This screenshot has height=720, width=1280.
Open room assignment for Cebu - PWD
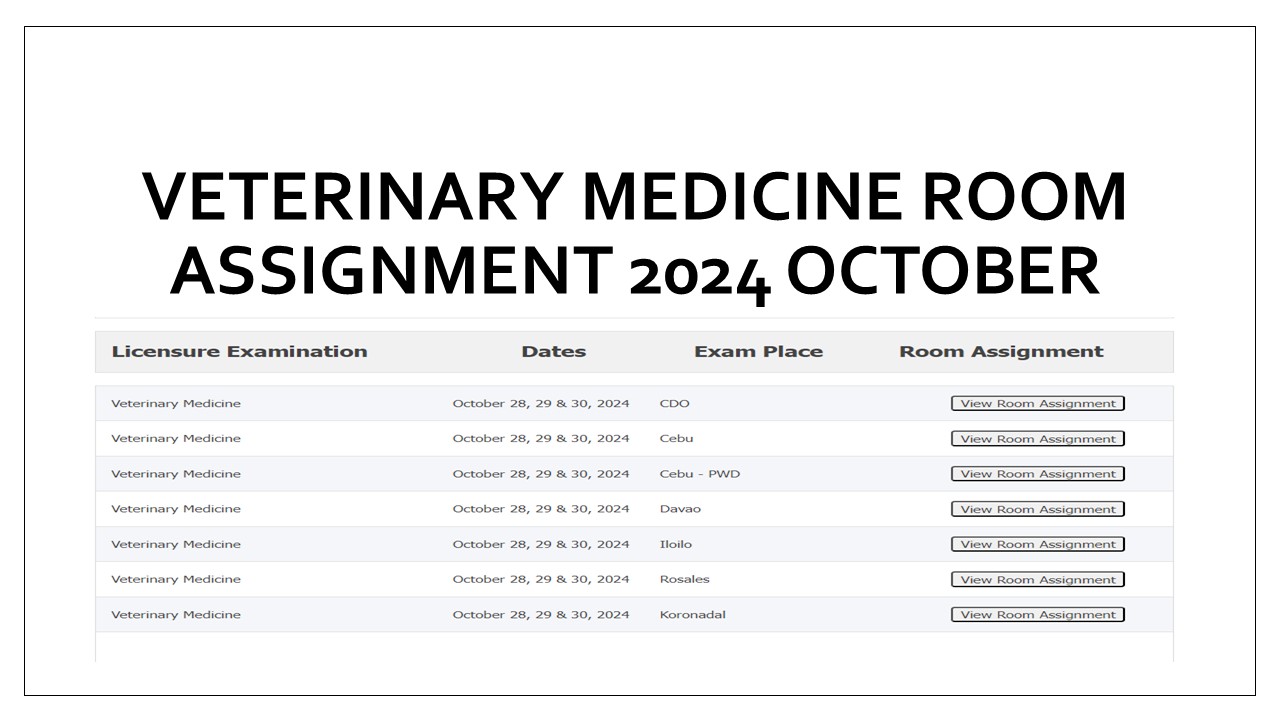pos(1037,473)
